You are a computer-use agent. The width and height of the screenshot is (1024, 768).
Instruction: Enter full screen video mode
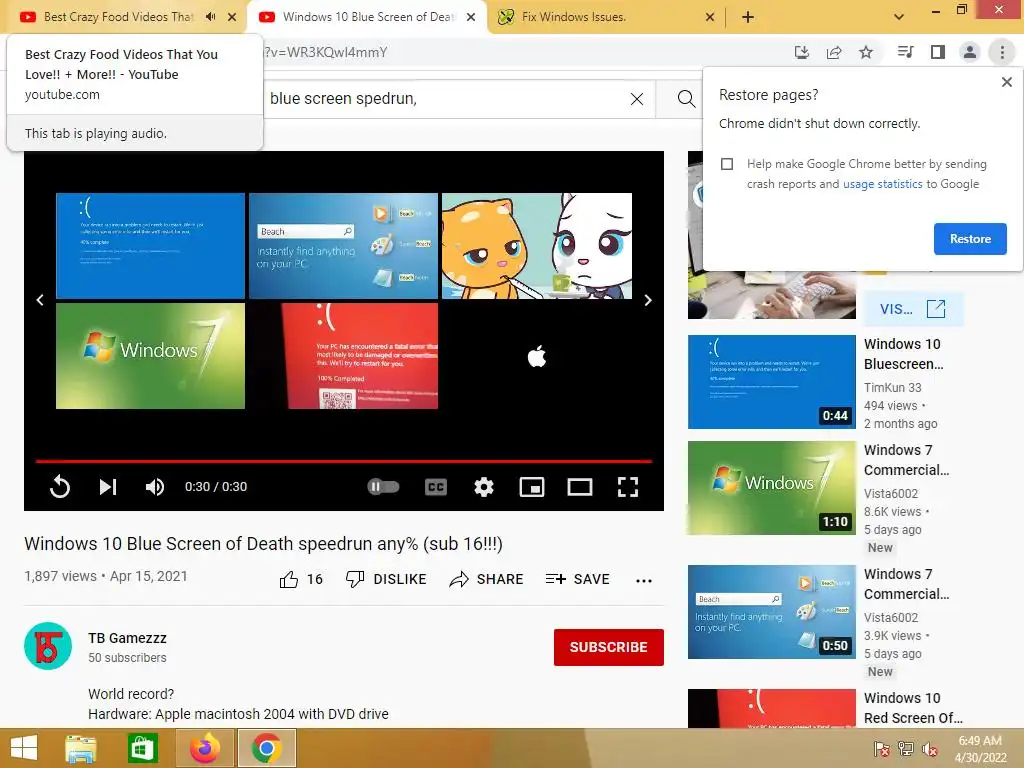click(628, 487)
